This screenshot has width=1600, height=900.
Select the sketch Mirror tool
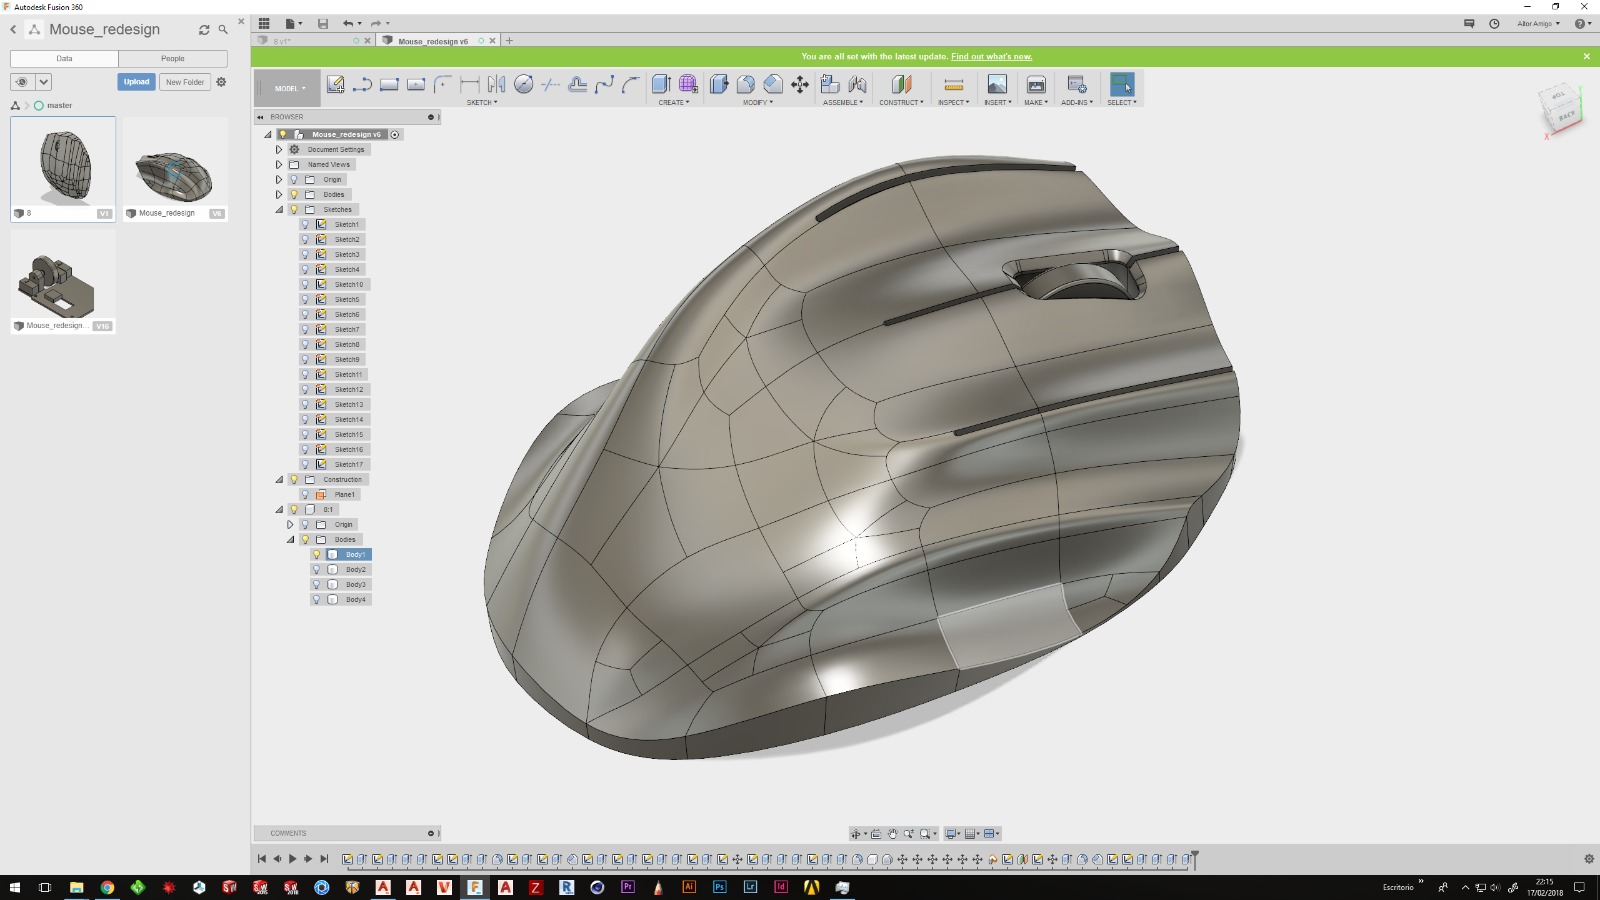[497, 85]
